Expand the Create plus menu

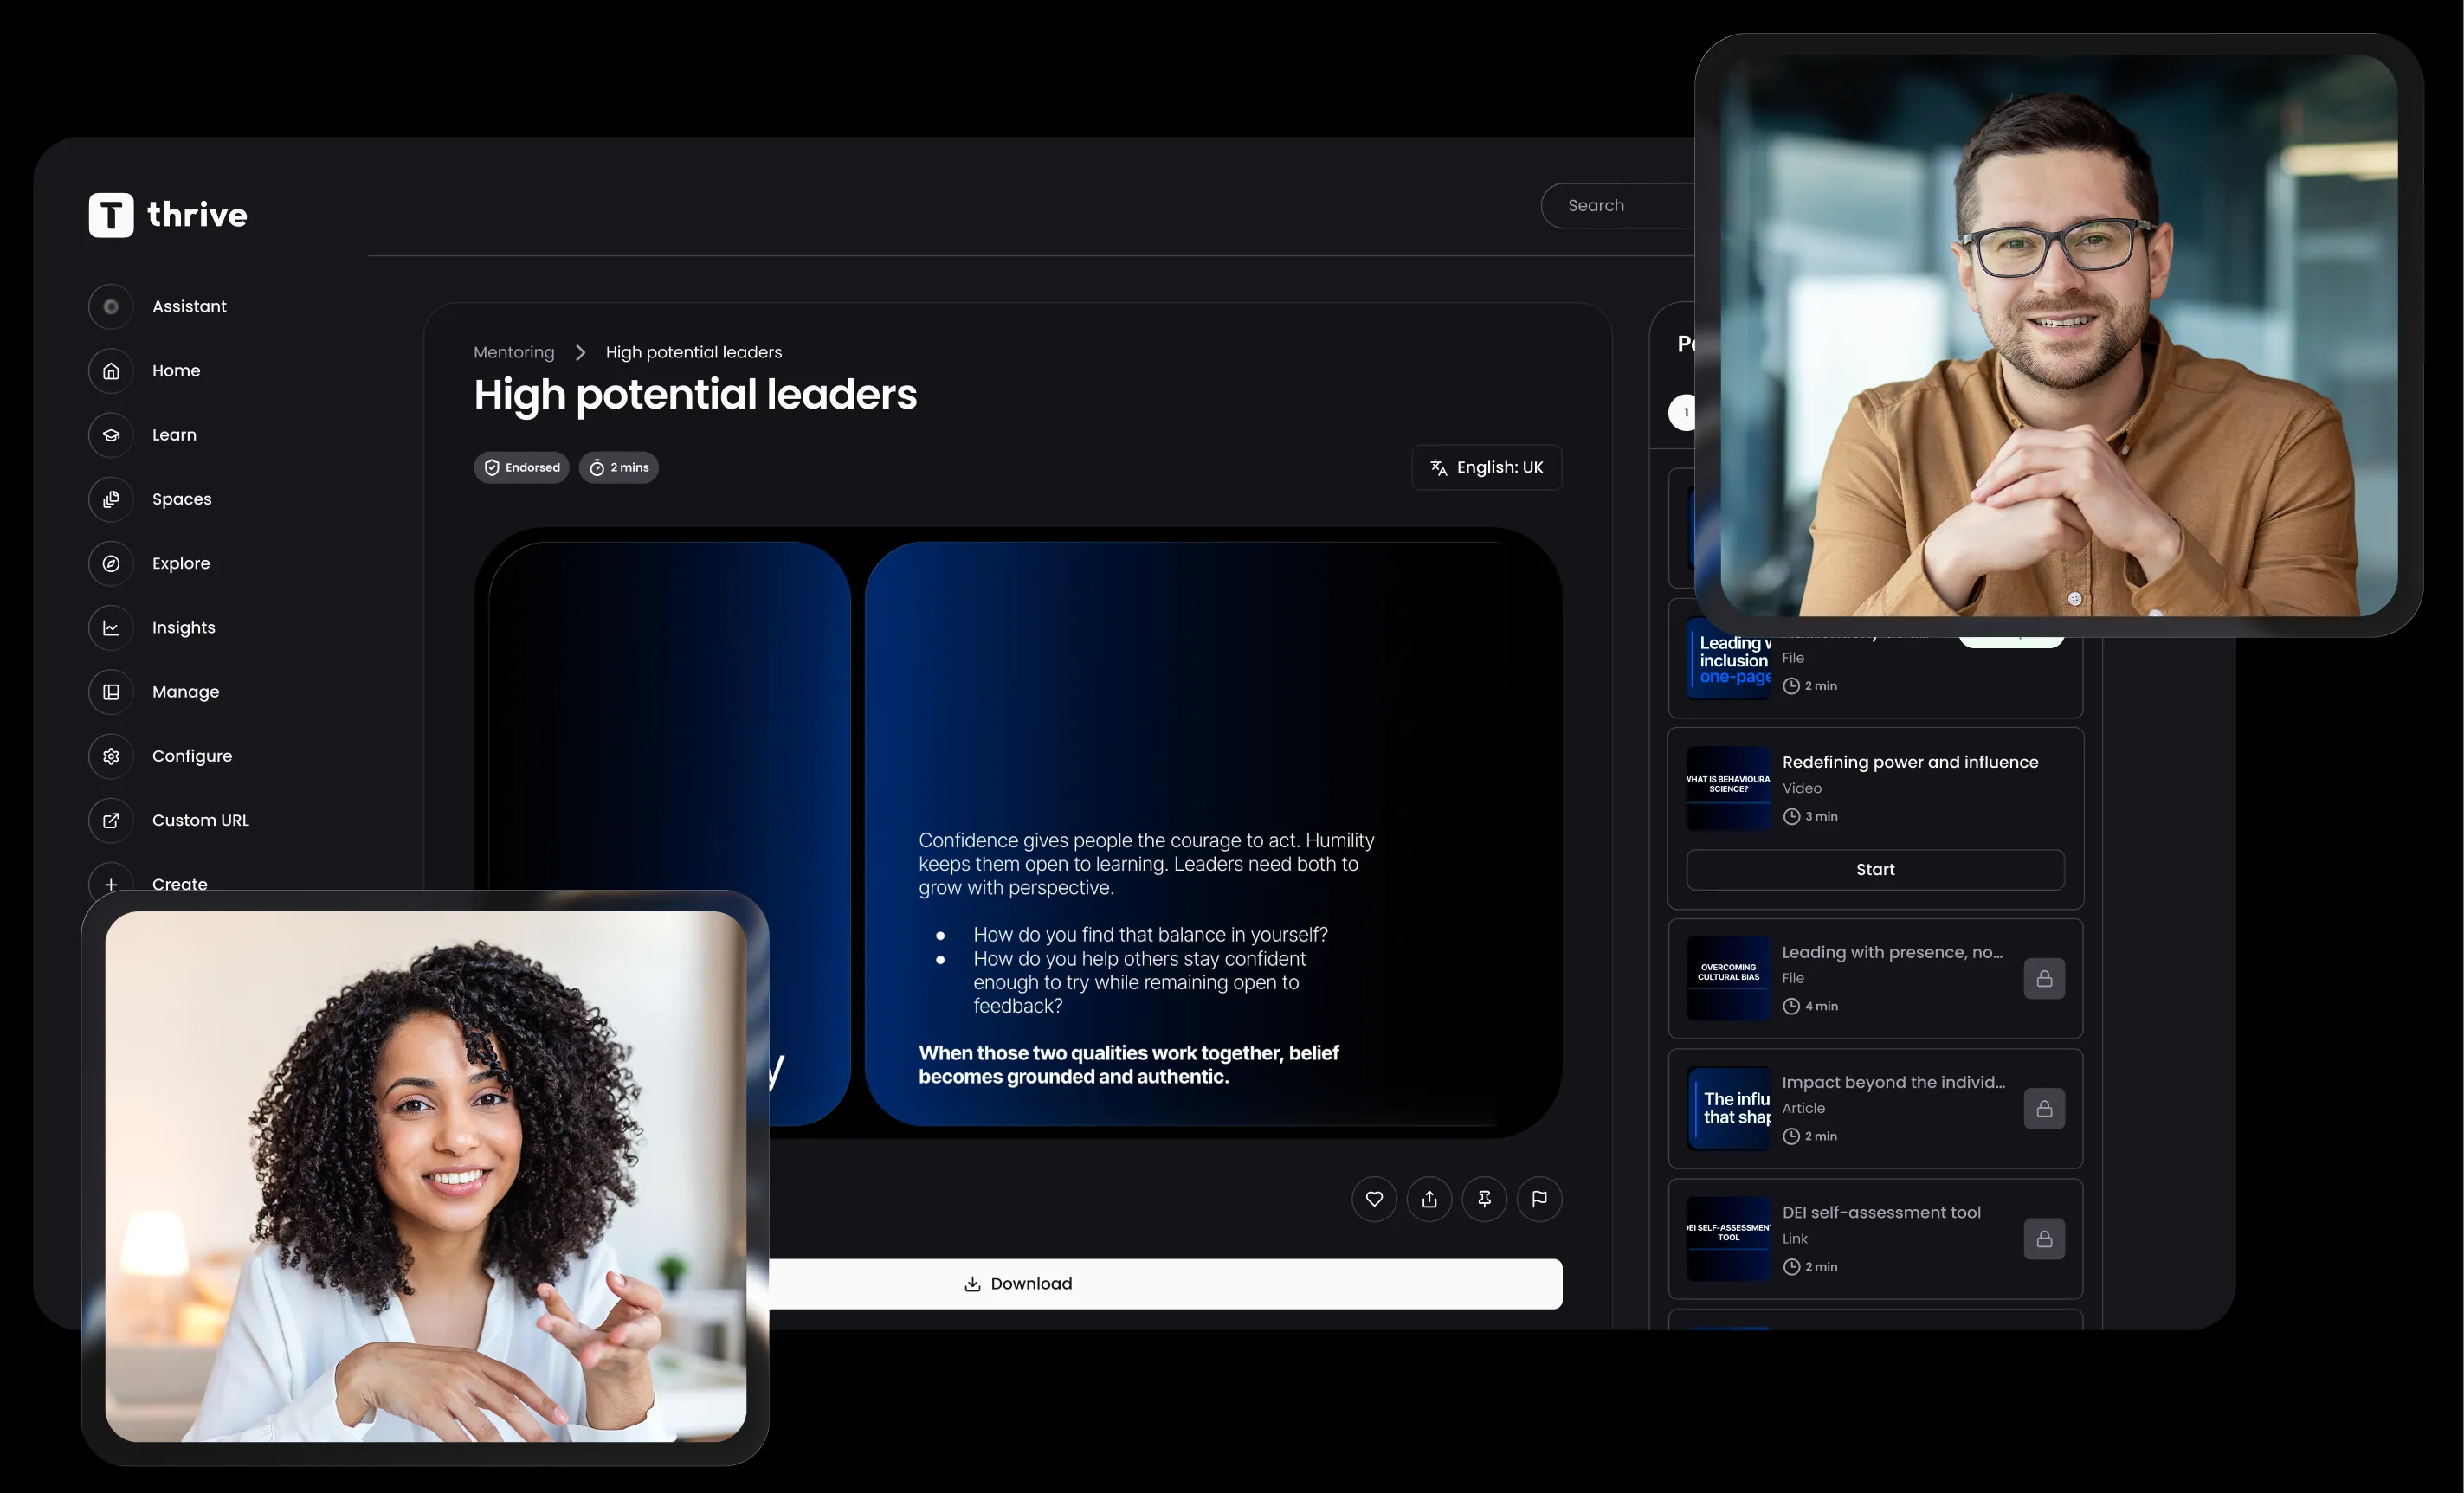(111, 880)
